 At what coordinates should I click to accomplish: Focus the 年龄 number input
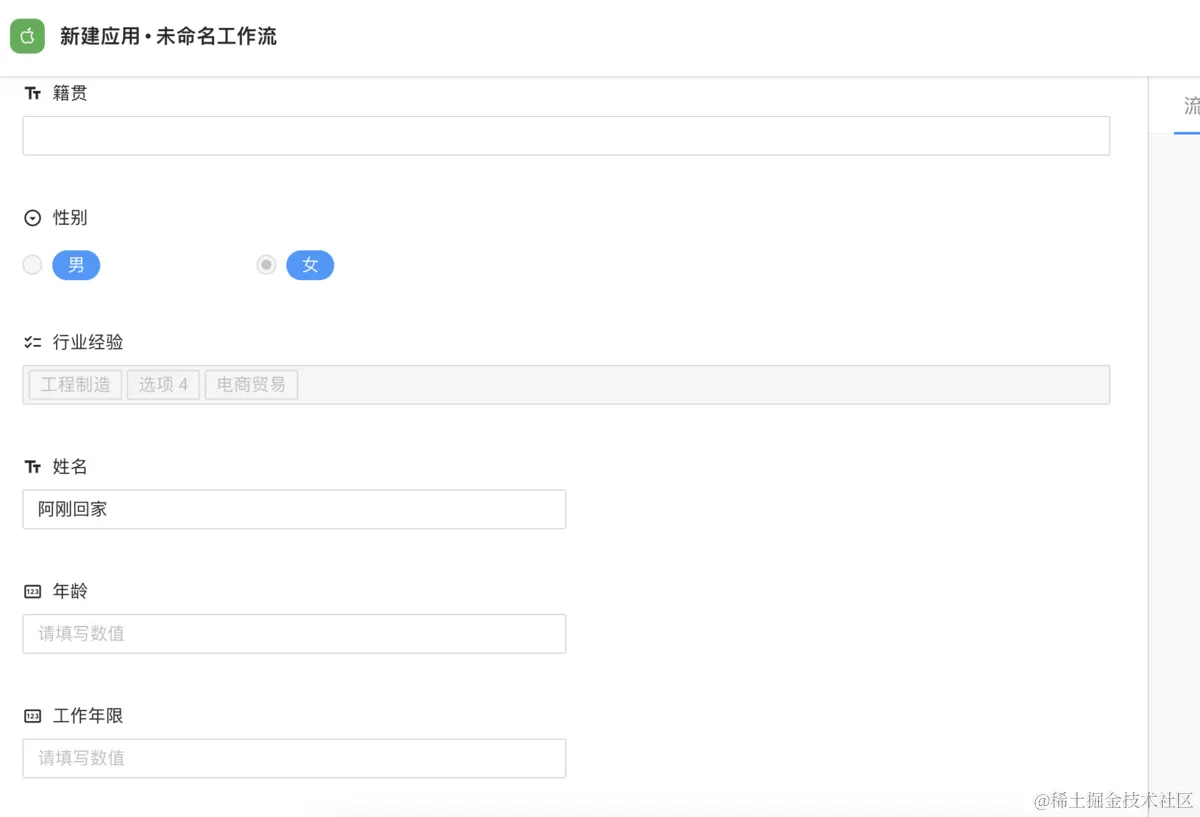(294, 634)
